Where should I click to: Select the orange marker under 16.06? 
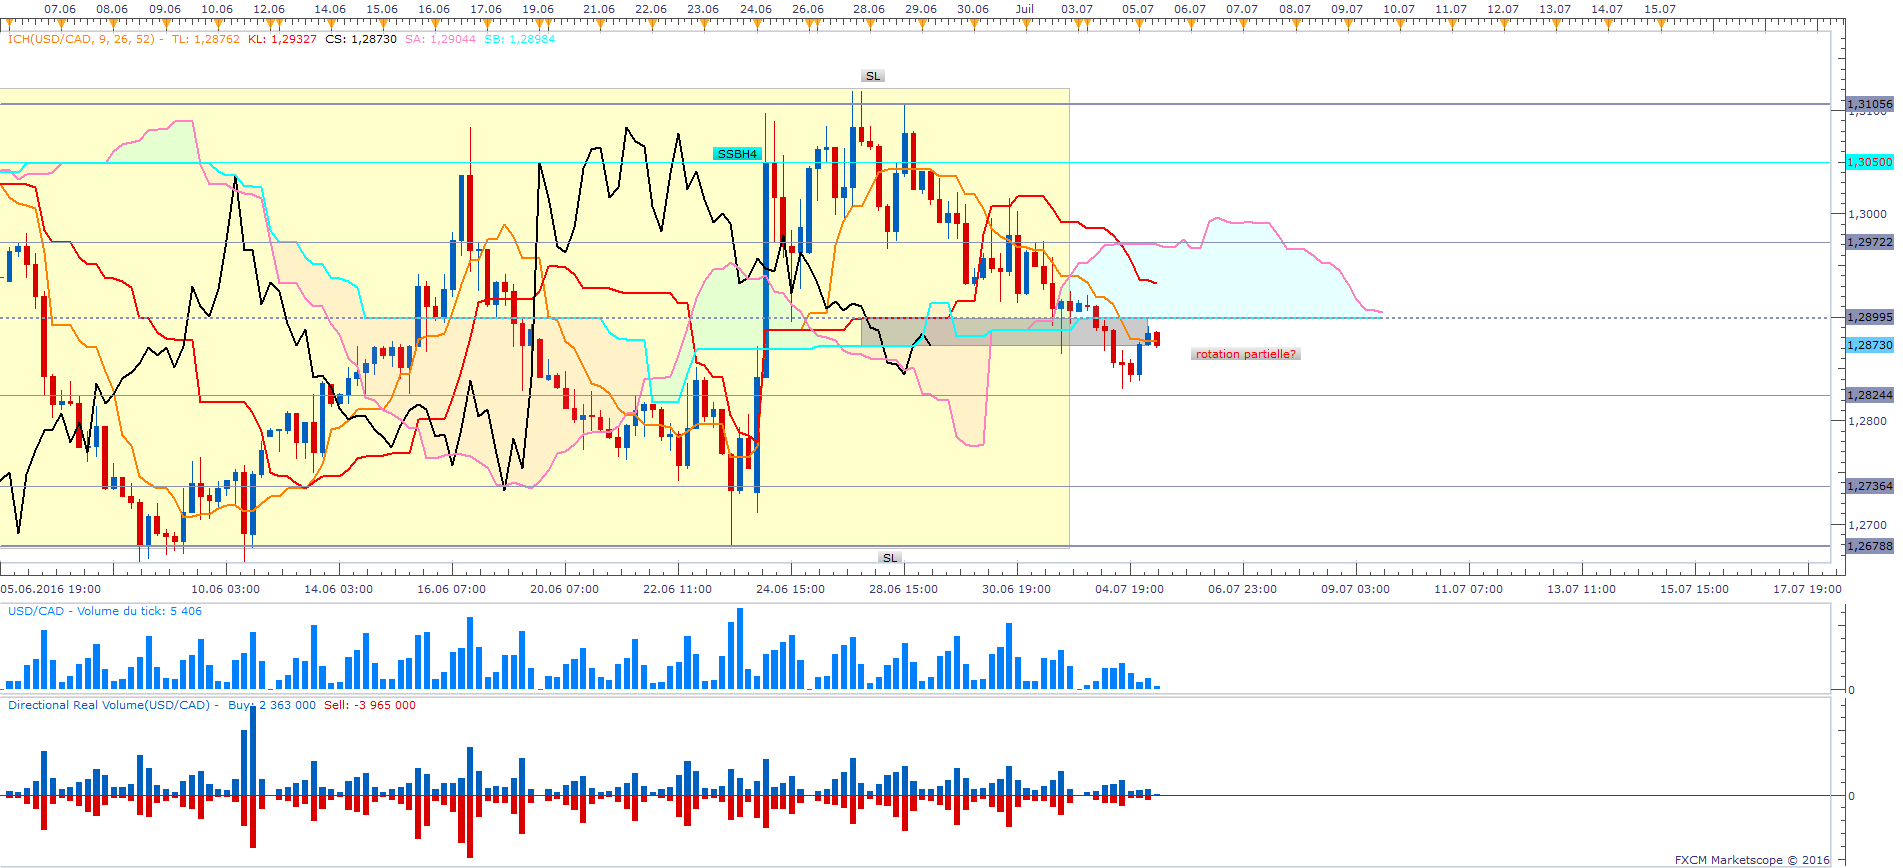[x=434, y=21]
